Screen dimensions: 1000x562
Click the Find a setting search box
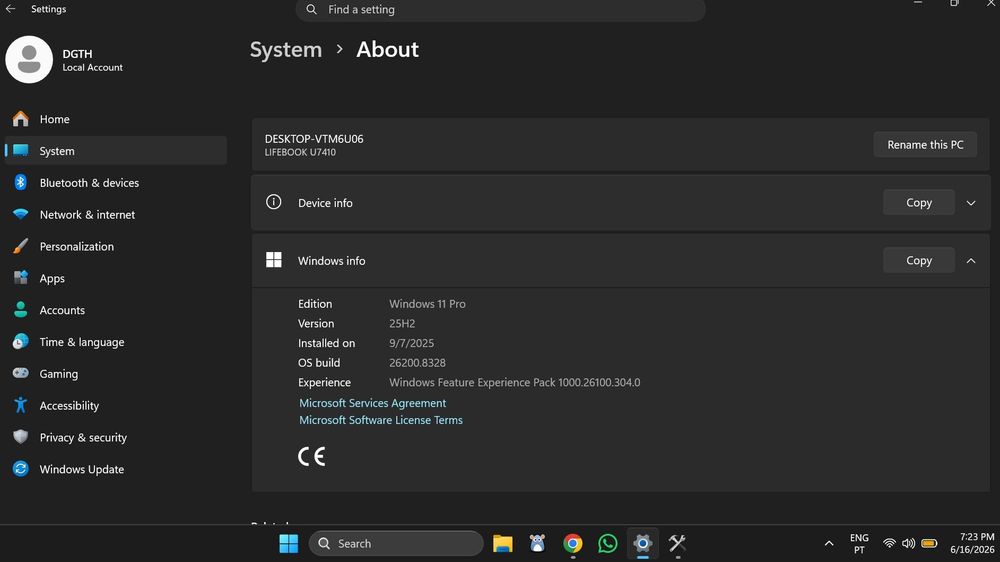501,10
